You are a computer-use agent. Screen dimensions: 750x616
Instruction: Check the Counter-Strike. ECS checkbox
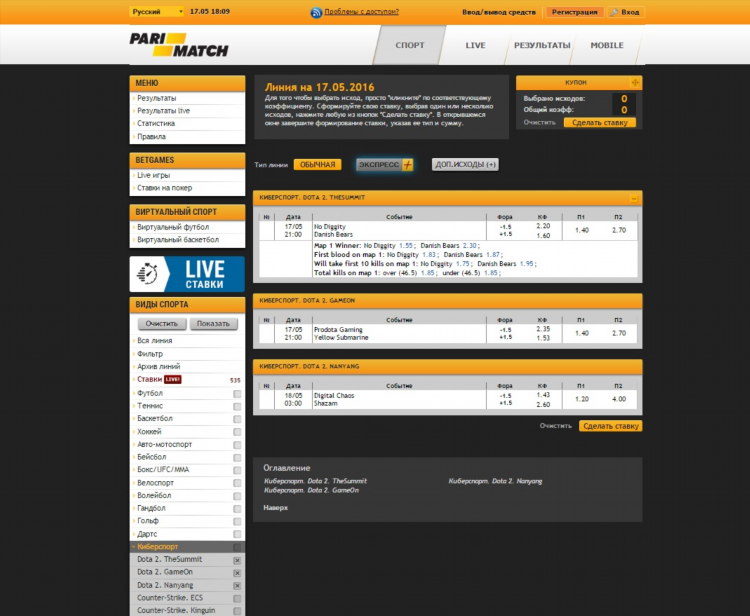pos(237,599)
